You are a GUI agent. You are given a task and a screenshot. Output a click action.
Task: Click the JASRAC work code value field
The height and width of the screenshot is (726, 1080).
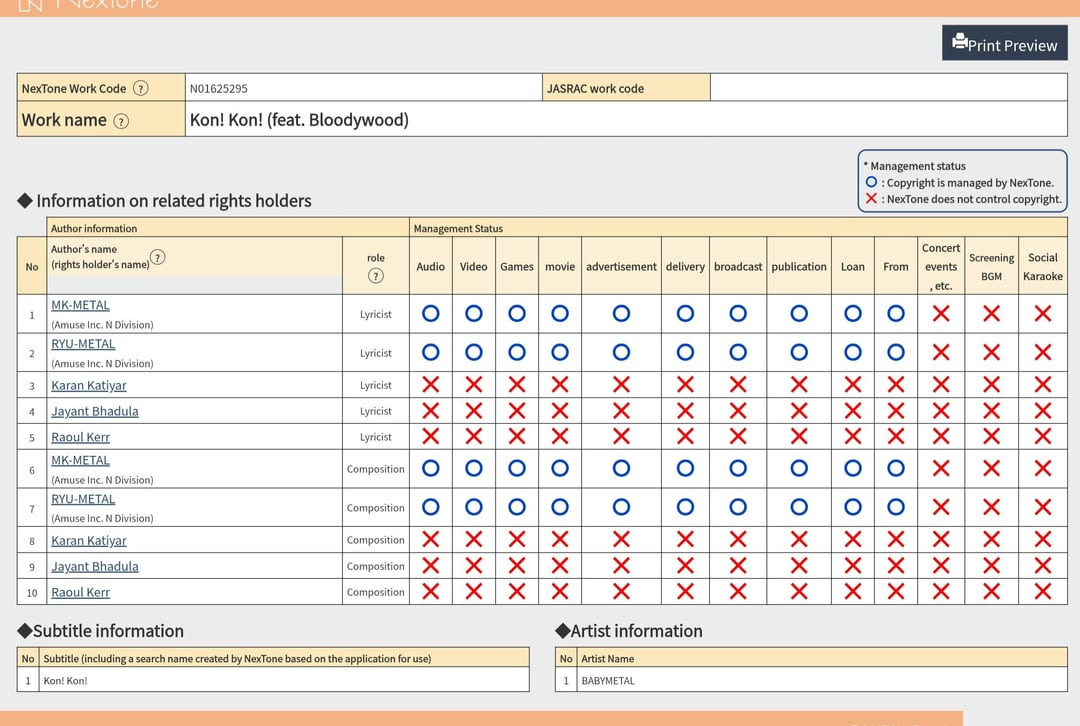point(888,88)
